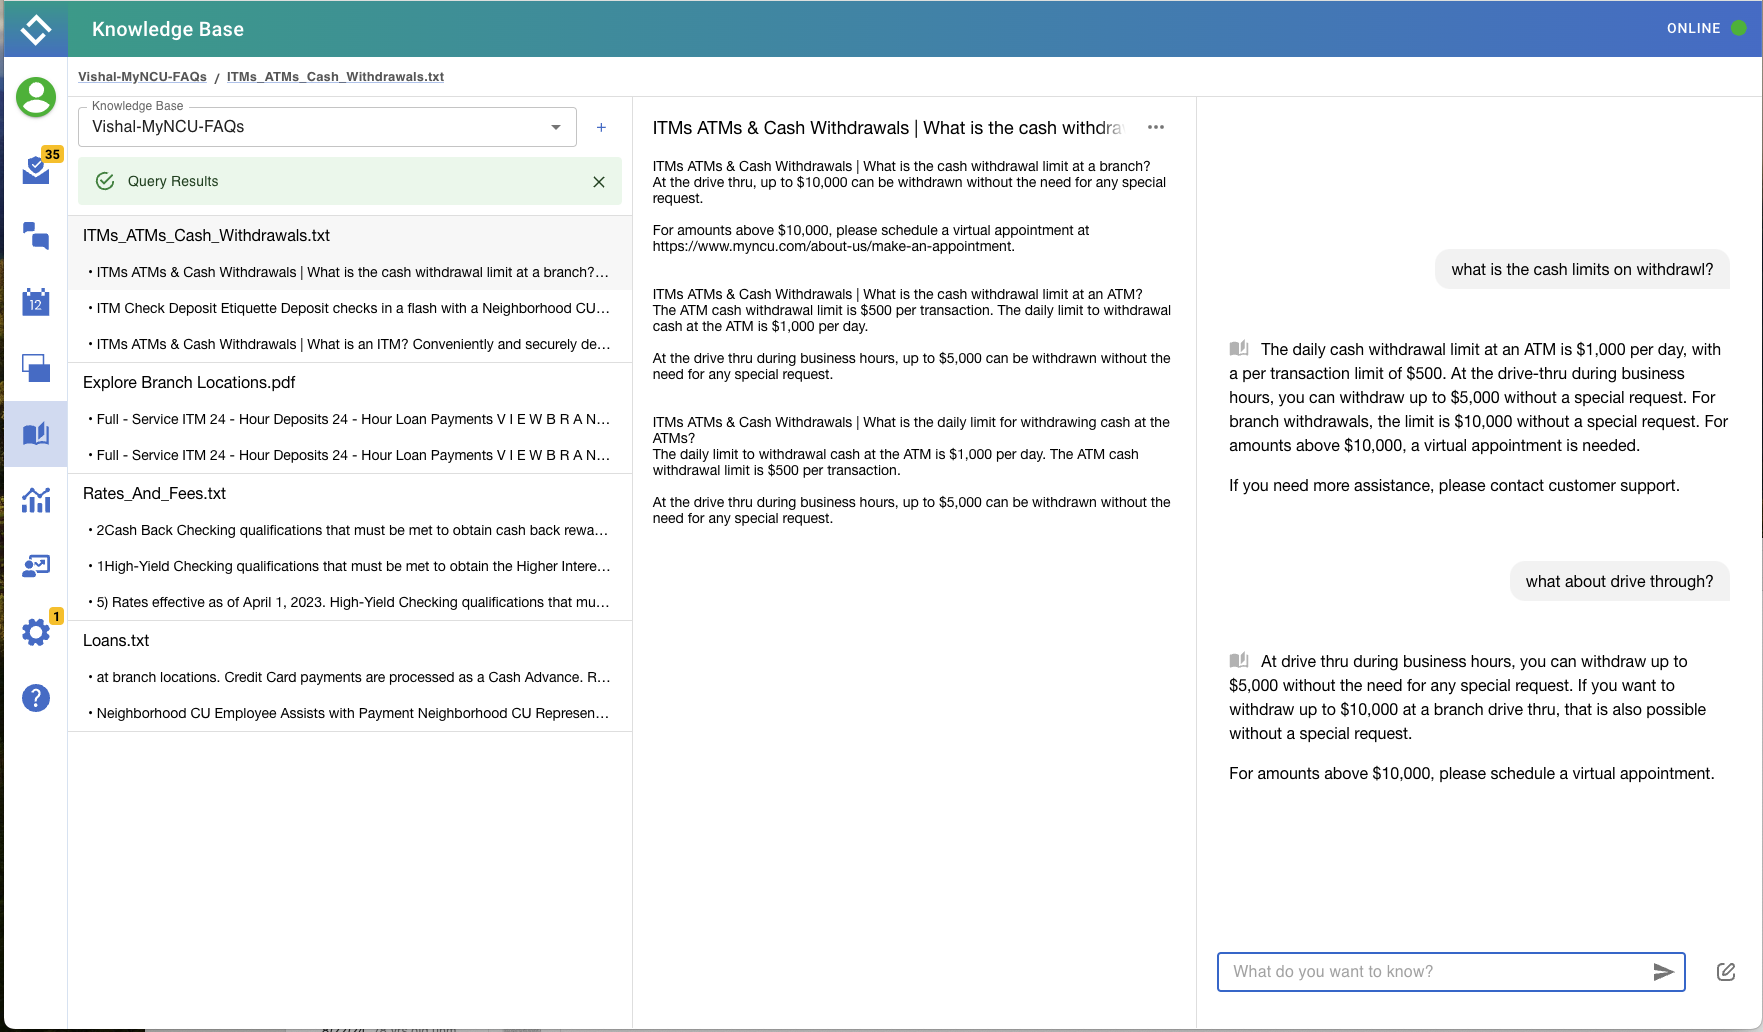This screenshot has width=1763, height=1032.
Task: Select the Rates_And_Fees.txt result heading
Action: click(x=154, y=493)
